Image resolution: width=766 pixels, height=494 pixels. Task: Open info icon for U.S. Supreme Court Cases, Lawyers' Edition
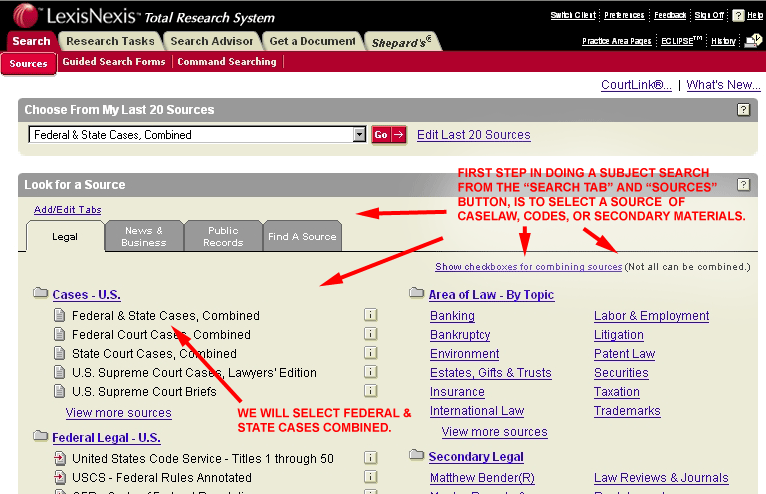pyautogui.click(x=370, y=372)
